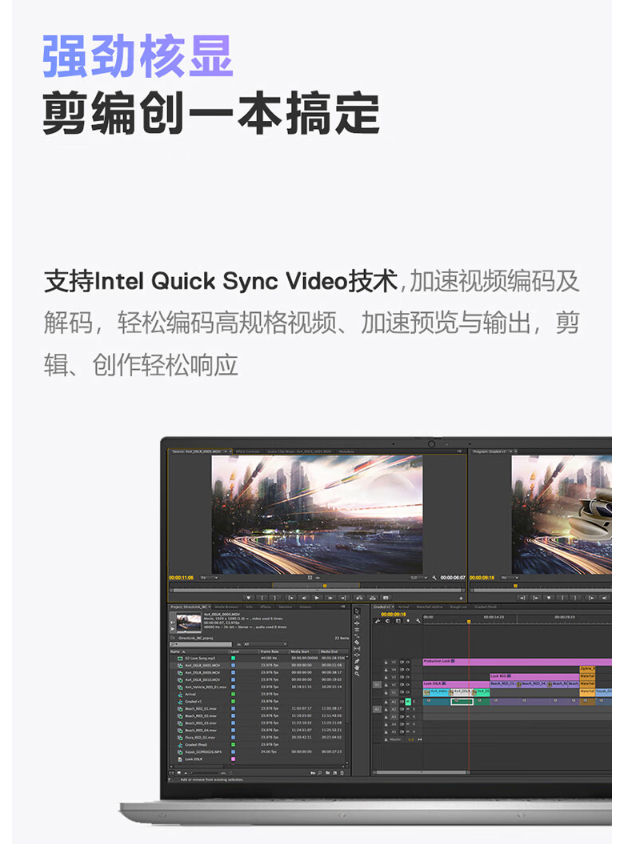Switch to the Arrival sequence tab
This screenshot has width=618, height=844.
(403, 607)
